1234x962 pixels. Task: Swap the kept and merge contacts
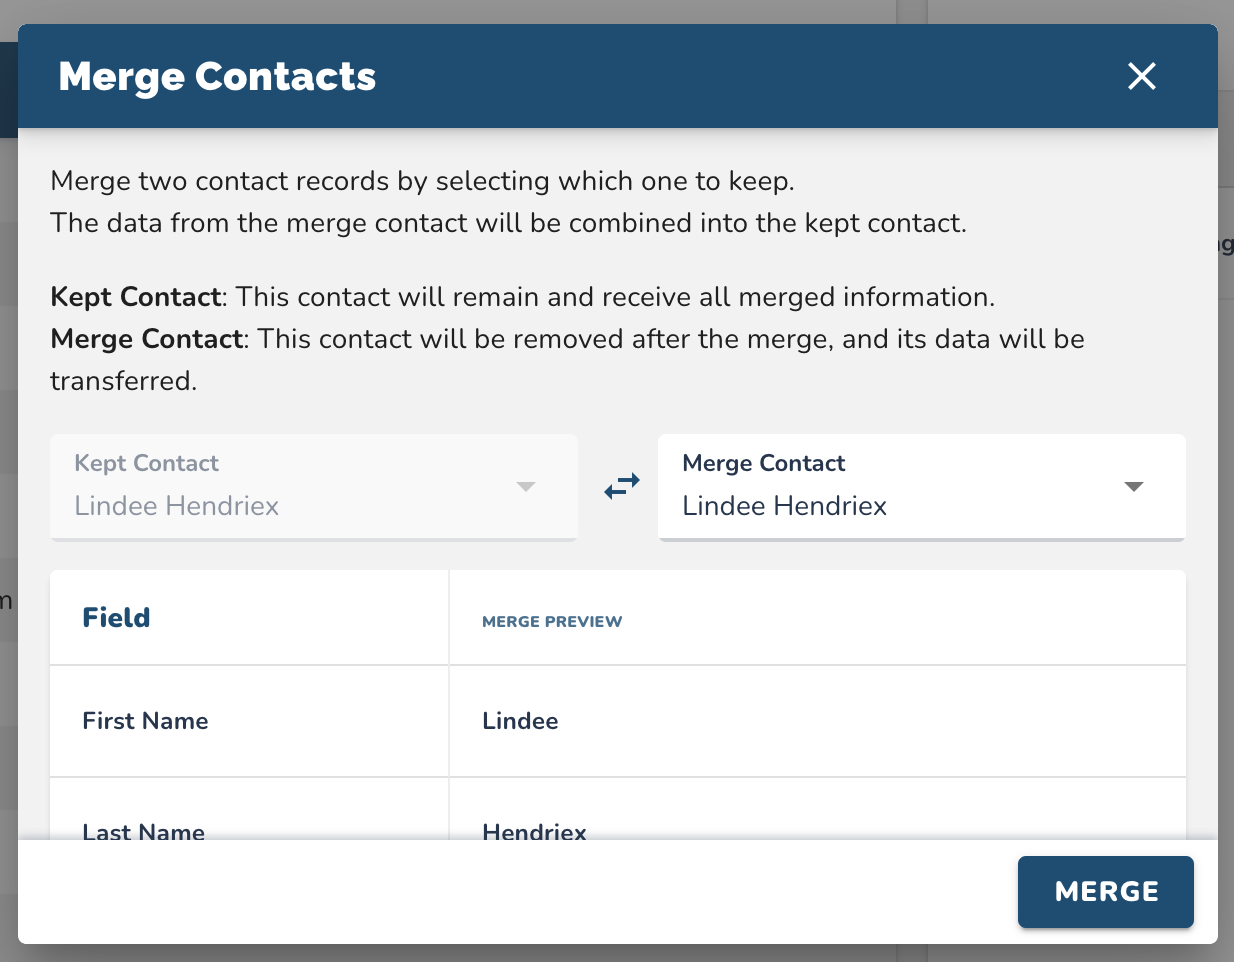point(622,487)
